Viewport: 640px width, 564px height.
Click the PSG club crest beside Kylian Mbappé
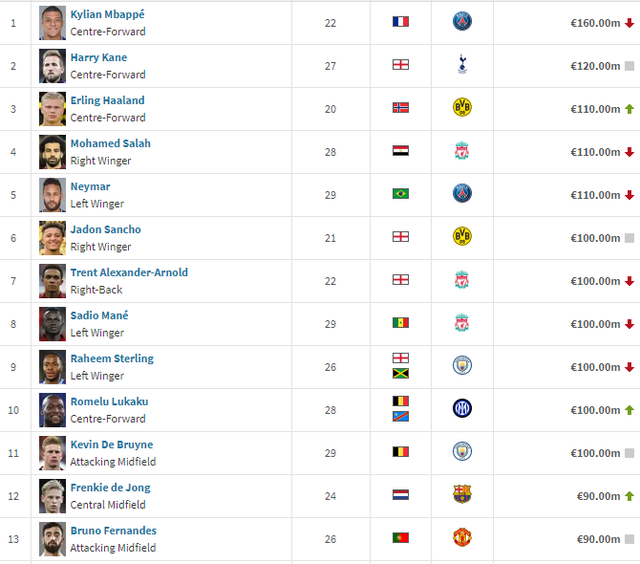(x=461, y=22)
